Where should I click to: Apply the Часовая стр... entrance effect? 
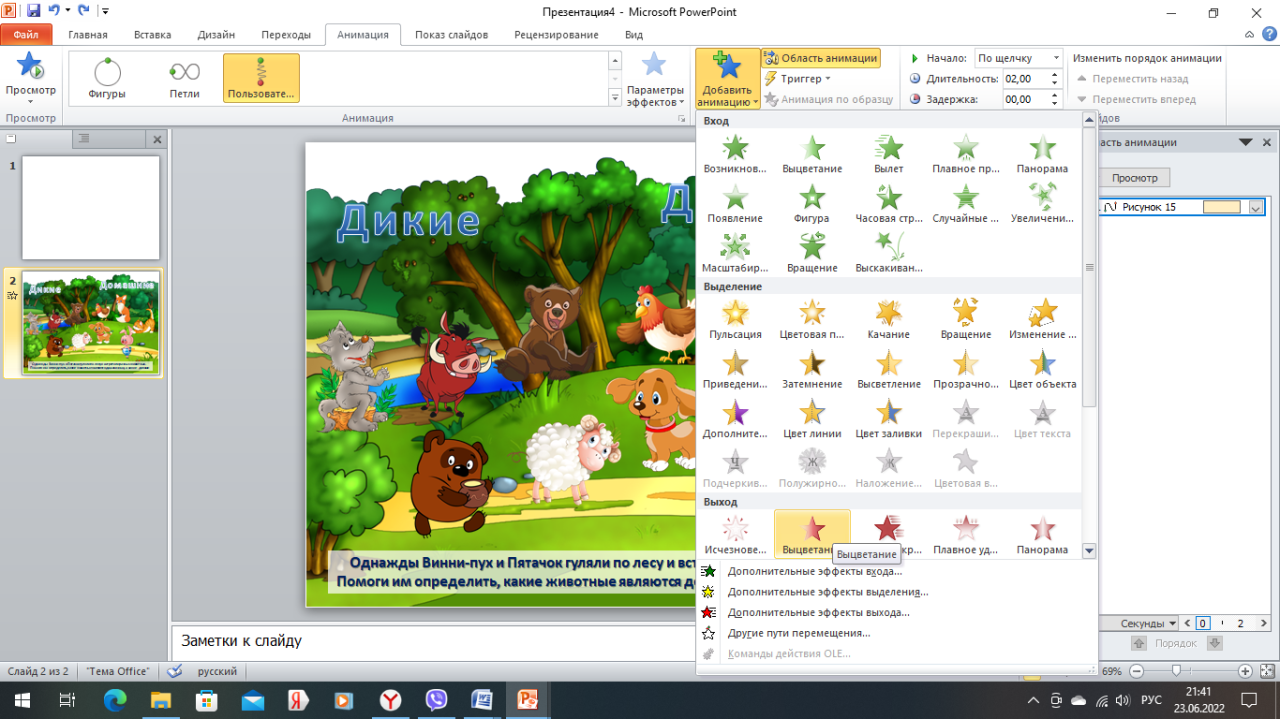pos(889,203)
